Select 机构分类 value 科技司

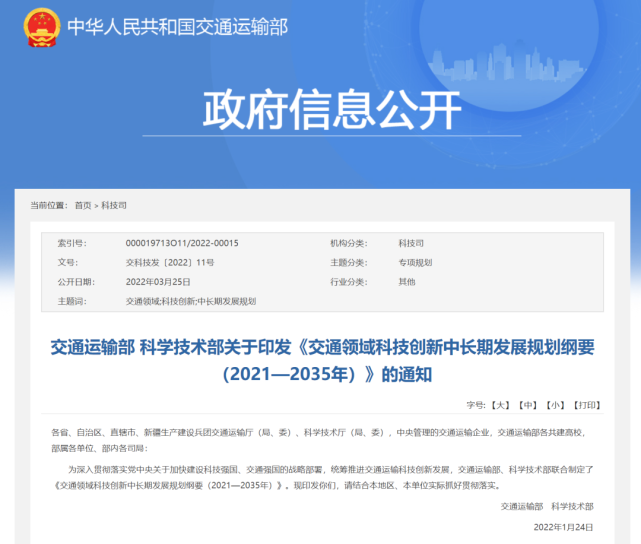(411, 243)
